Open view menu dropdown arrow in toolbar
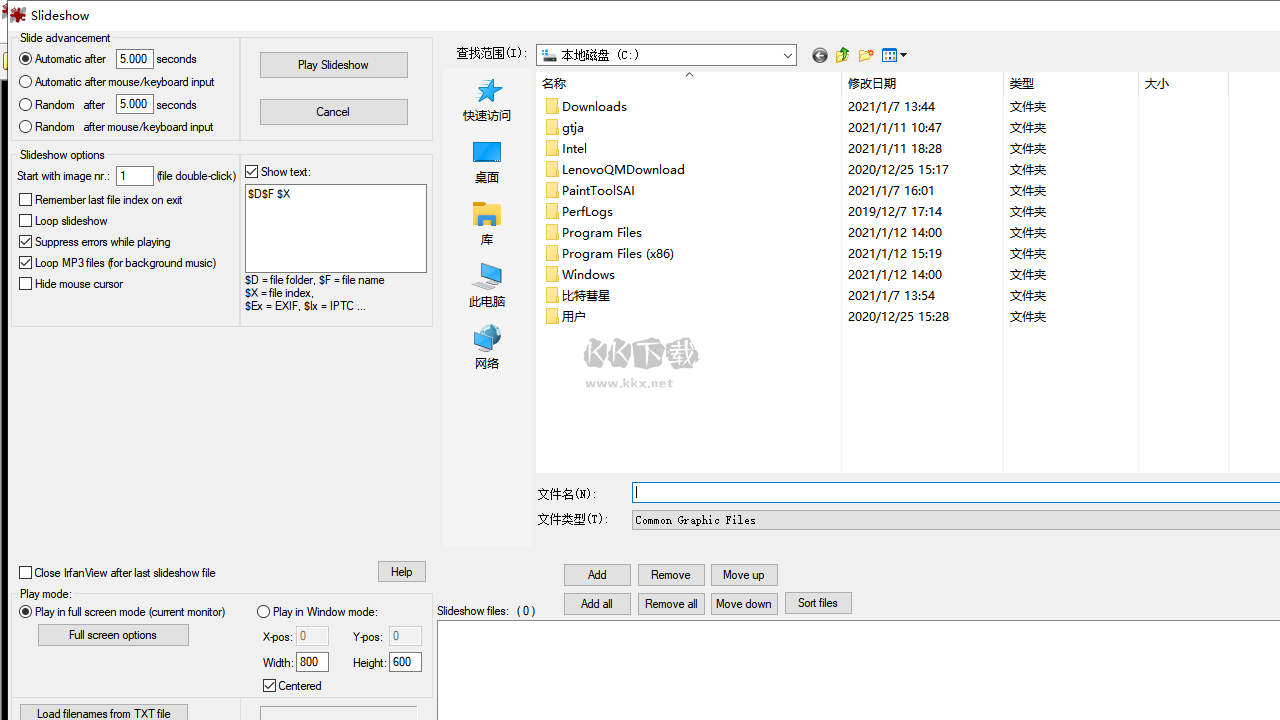This screenshot has width=1280, height=720. pos(902,56)
